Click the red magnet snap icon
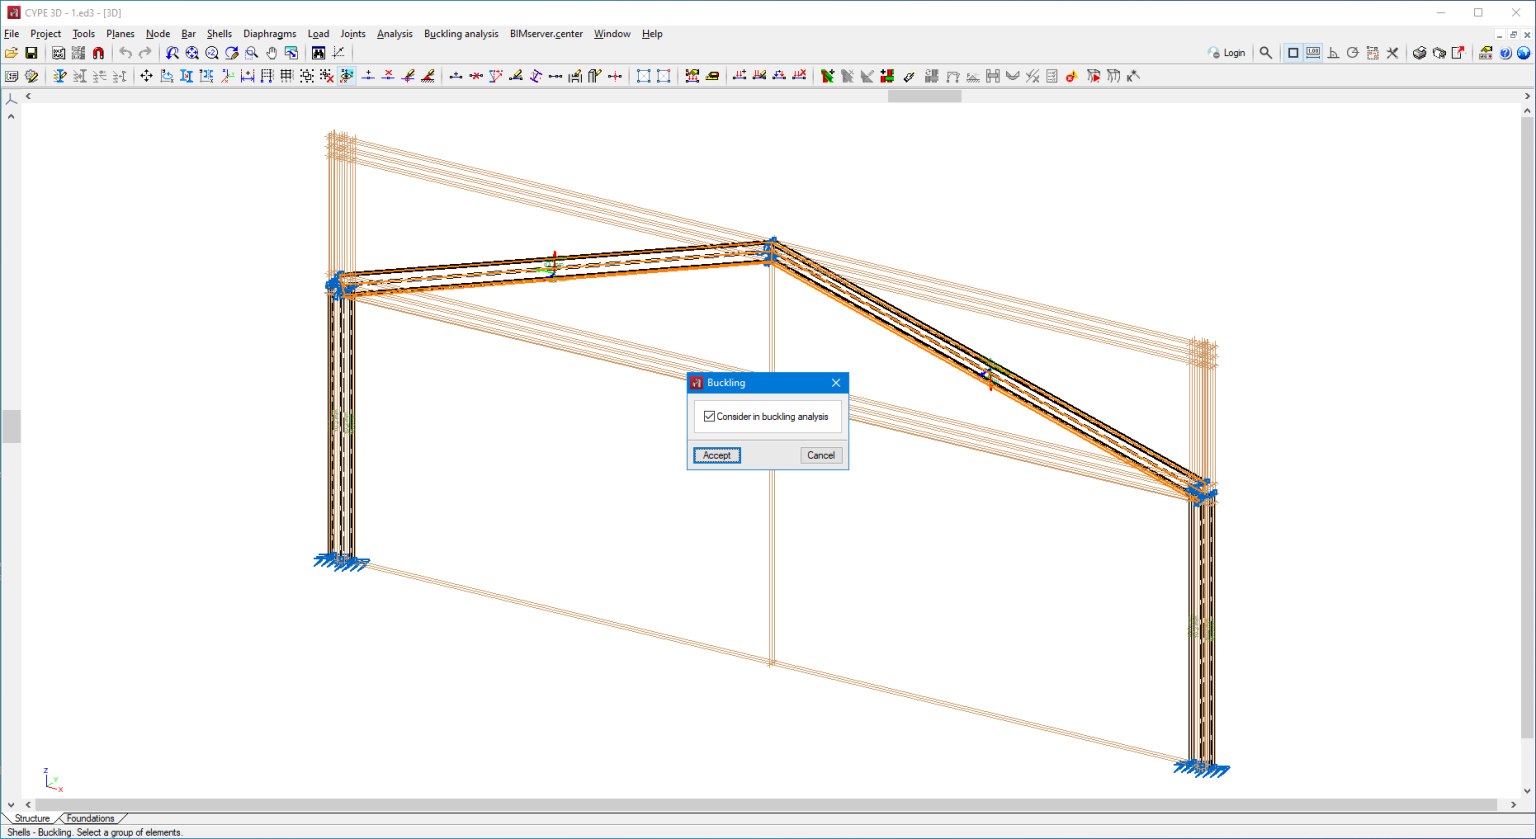 98,53
